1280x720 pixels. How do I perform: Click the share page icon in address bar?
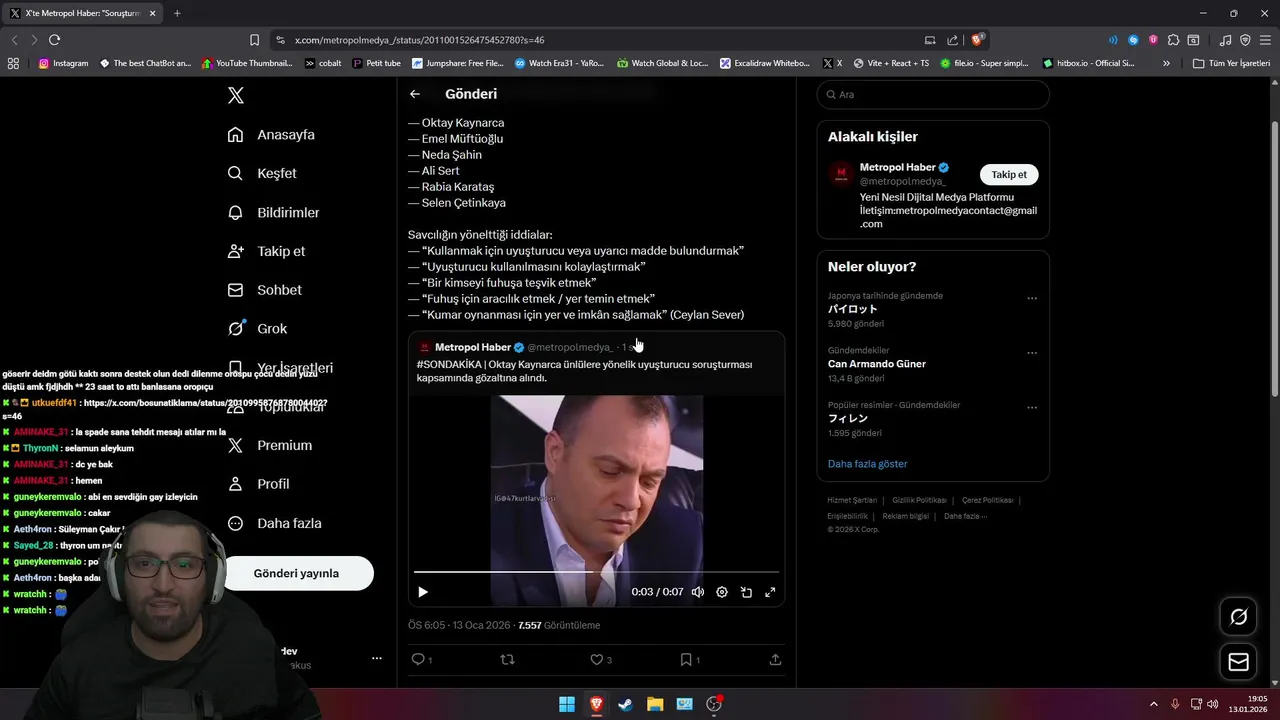click(x=951, y=40)
